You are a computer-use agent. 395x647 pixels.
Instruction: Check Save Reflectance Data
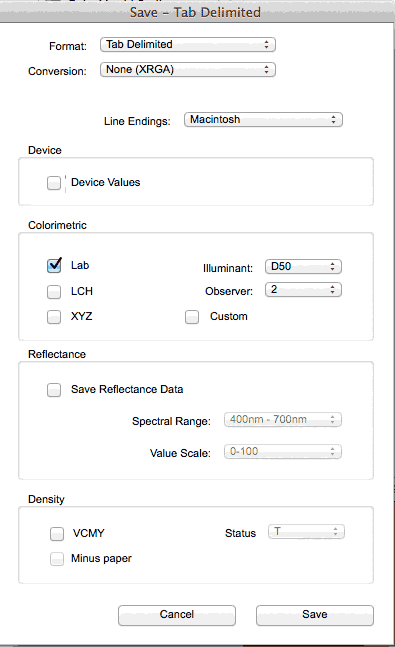point(54,390)
